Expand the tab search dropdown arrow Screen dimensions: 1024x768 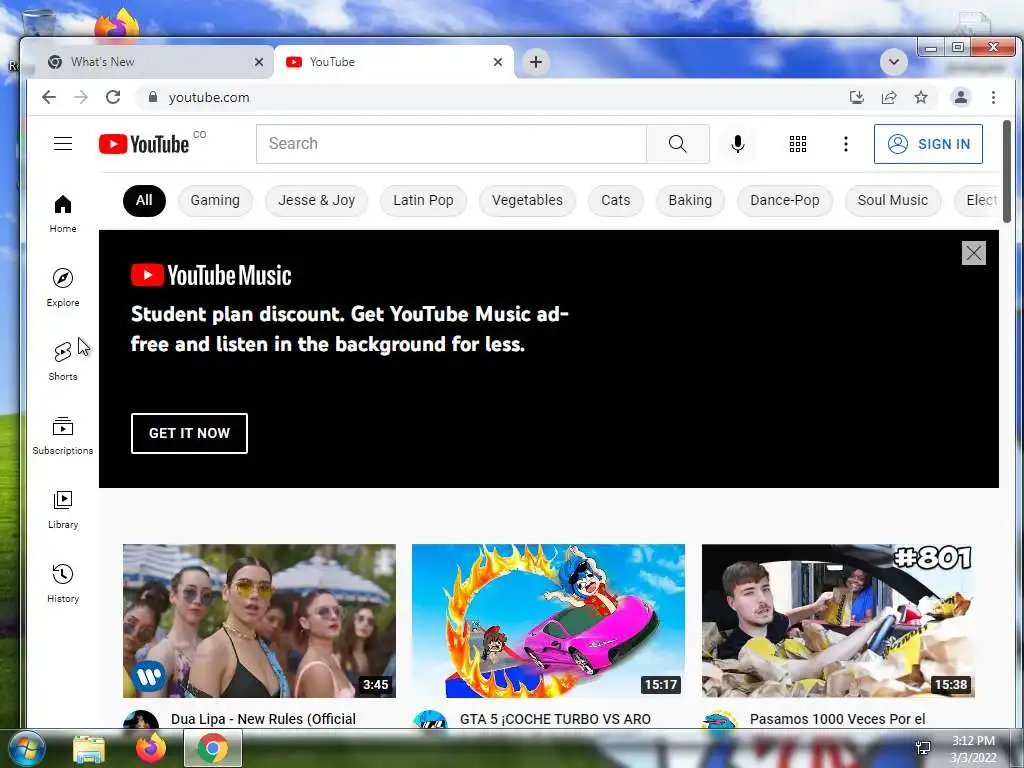[x=894, y=62]
